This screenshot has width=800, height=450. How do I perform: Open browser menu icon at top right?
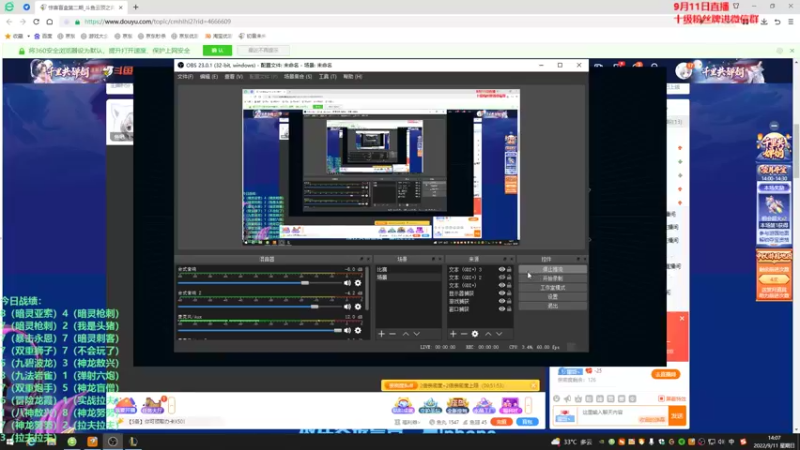tap(790, 21)
